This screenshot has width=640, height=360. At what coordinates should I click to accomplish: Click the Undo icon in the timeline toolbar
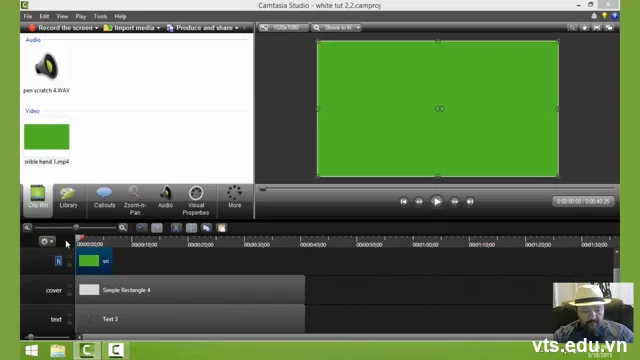pyautogui.click(x=141, y=228)
